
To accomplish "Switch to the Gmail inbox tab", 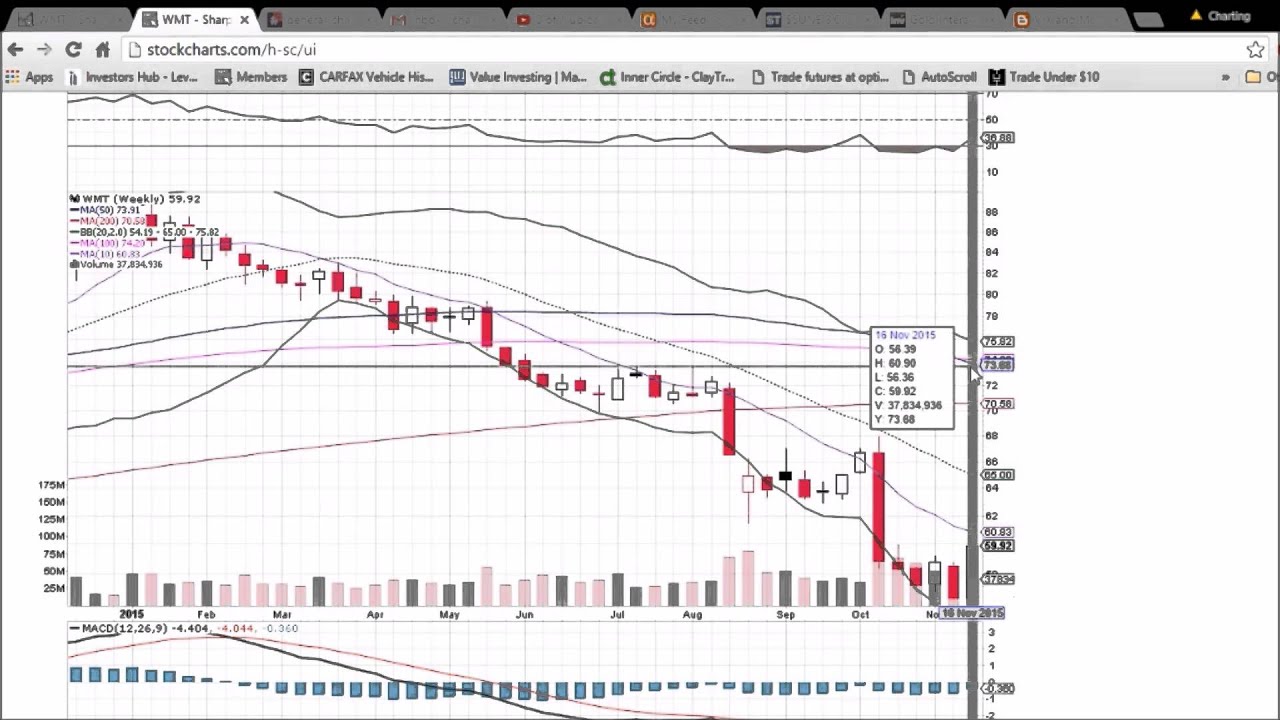I will (x=445, y=19).
